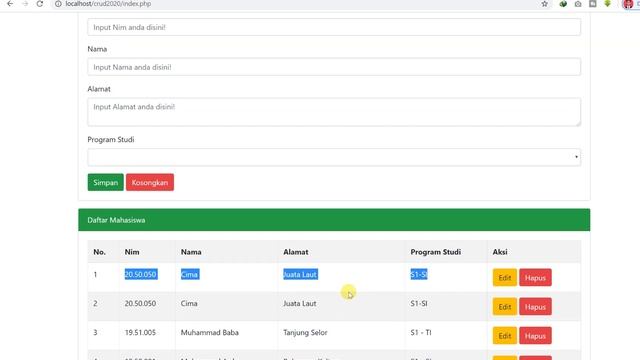640x360 pixels.
Task: Focus the localhost/crud2020/index.php address bar
Action: (x=108, y=4)
